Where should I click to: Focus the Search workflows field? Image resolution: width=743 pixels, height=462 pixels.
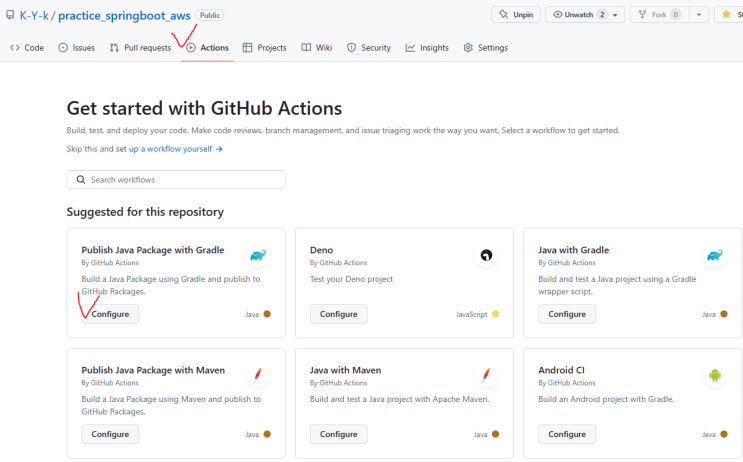click(176, 180)
